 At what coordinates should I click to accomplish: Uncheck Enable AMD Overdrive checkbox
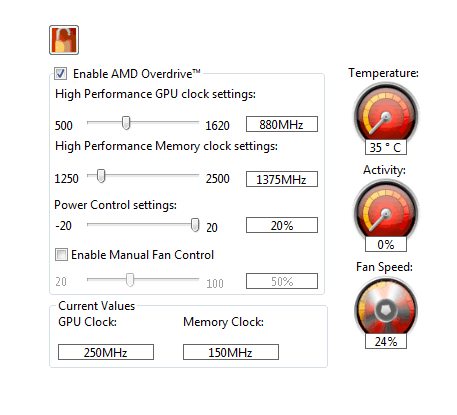click(x=61, y=74)
